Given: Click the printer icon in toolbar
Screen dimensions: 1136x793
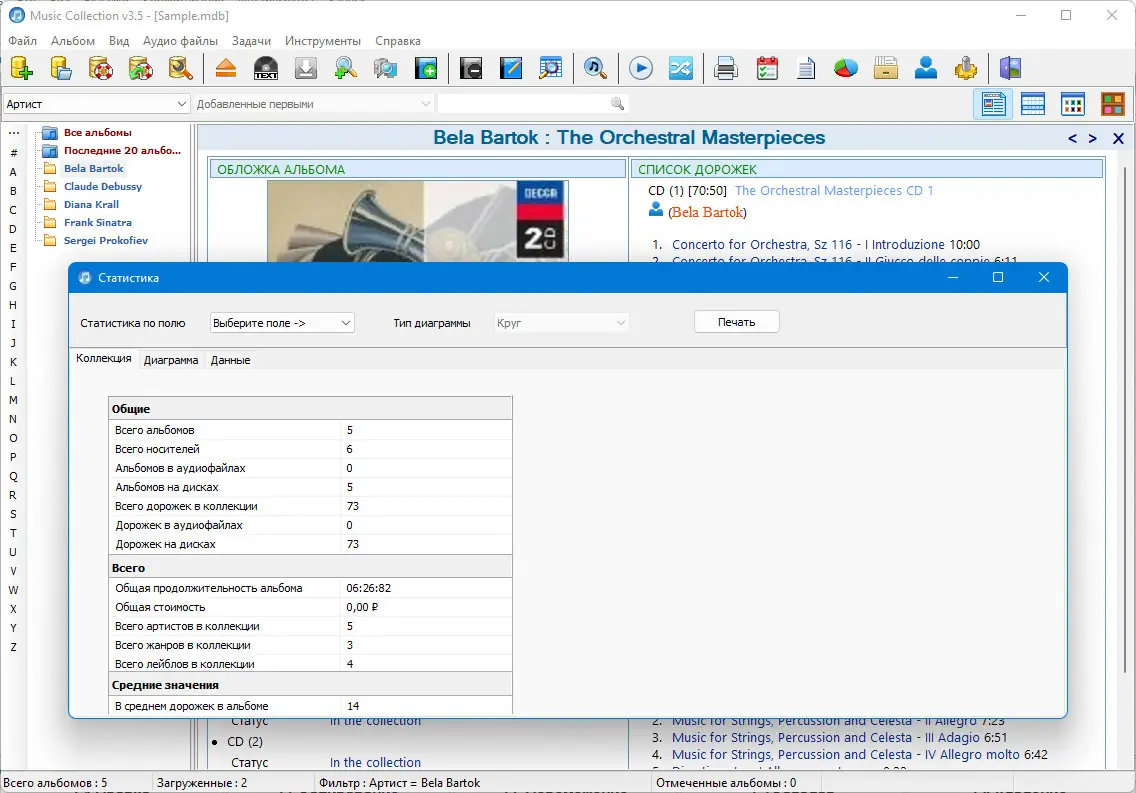Looking at the screenshot, I should click(727, 68).
